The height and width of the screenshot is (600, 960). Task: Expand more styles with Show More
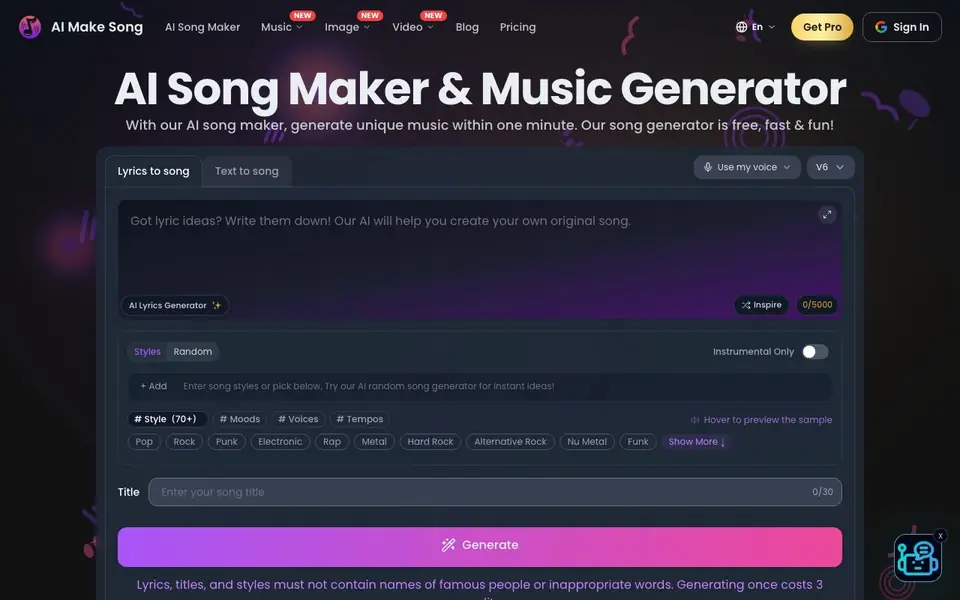(697, 441)
